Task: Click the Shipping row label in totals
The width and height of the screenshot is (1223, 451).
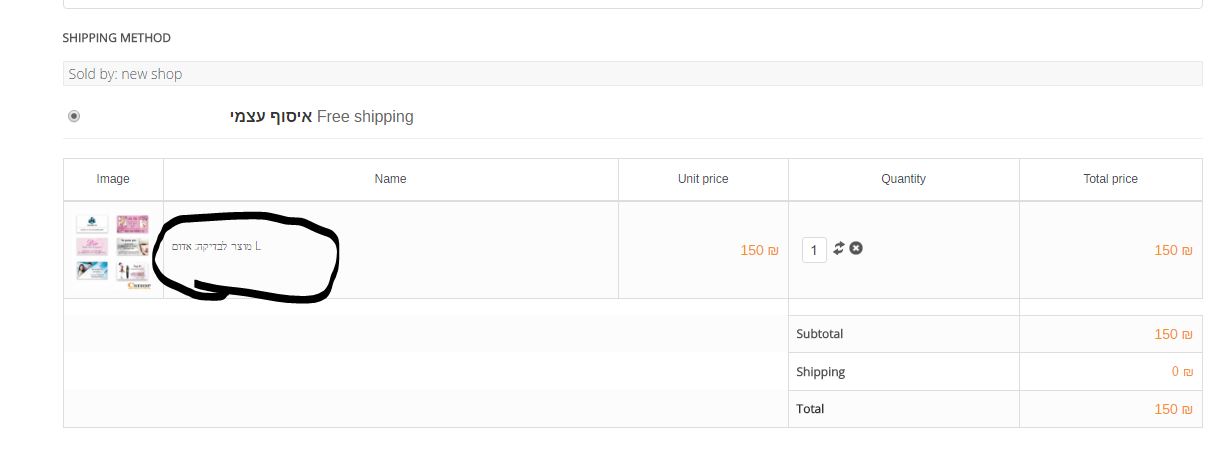Action: [820, 372]
